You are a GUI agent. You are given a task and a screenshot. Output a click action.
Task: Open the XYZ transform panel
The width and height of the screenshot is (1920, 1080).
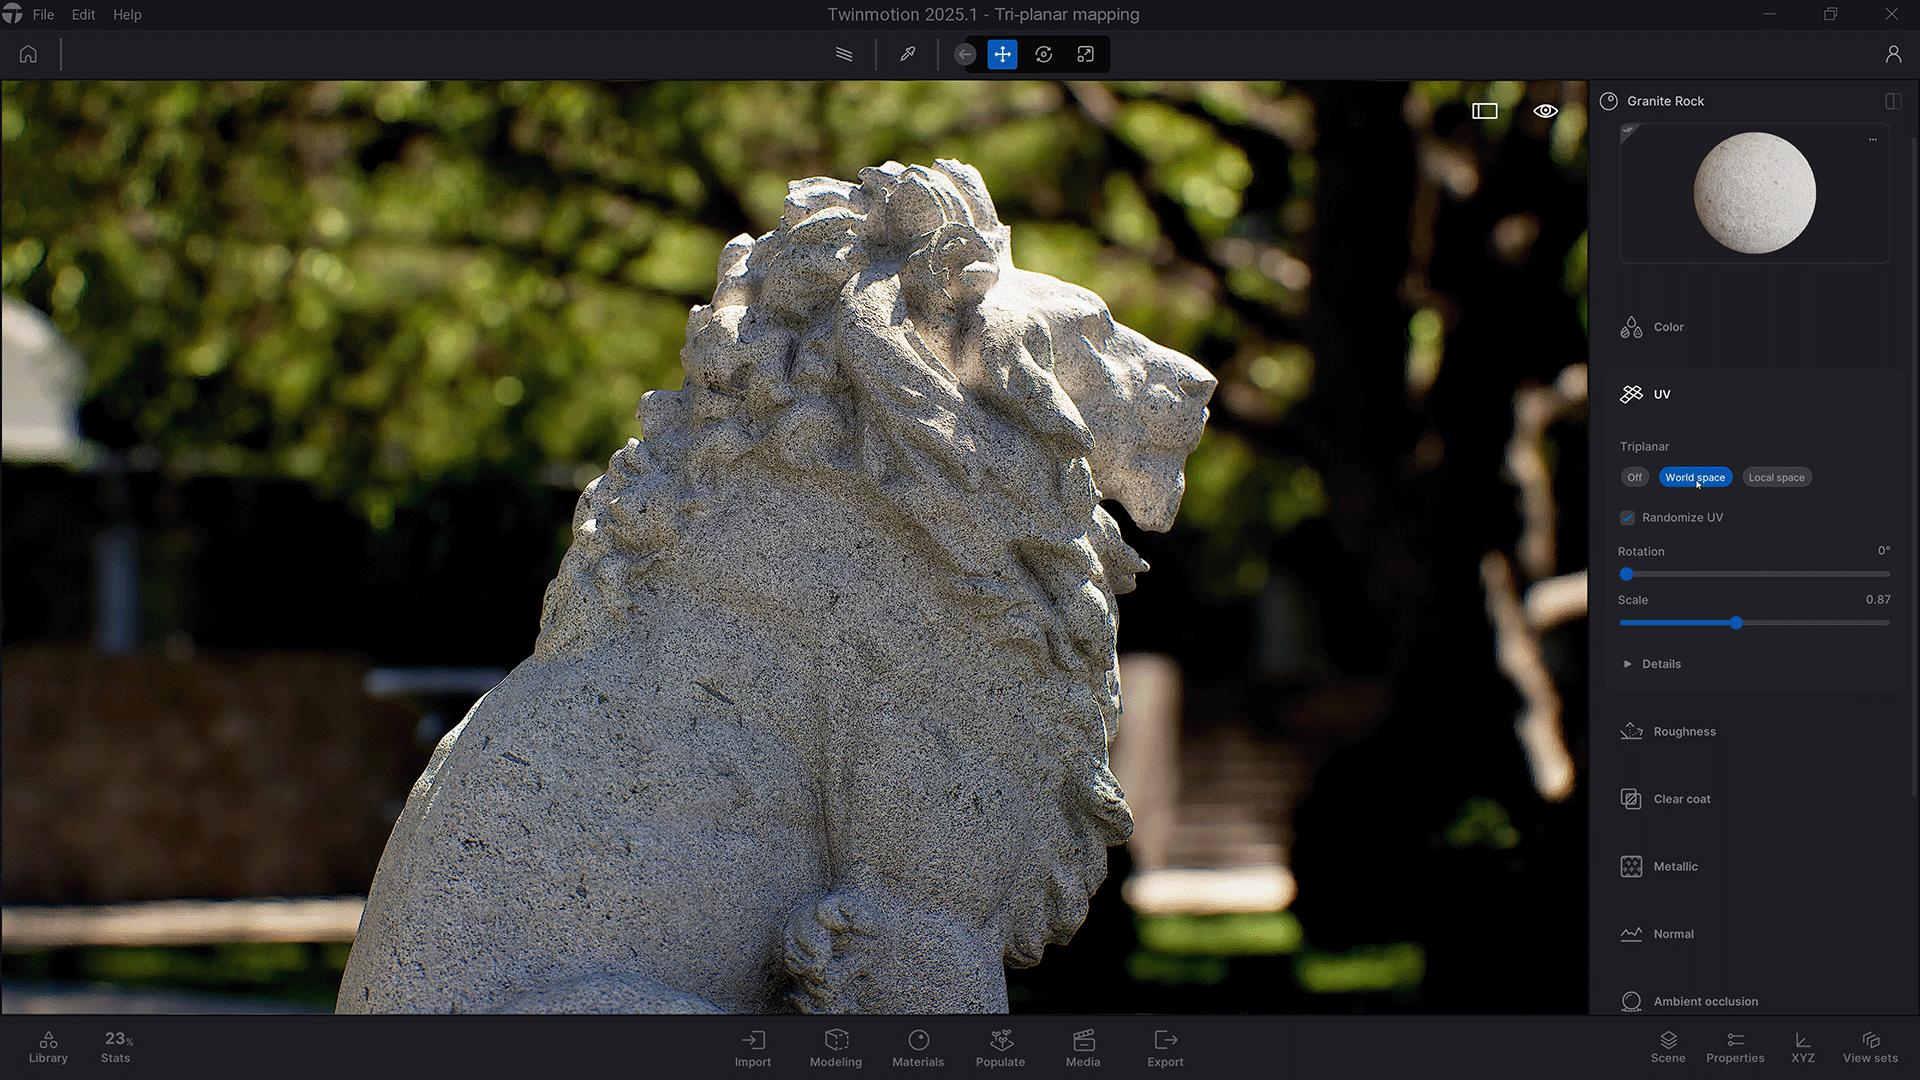[x=1803, y=1047]
